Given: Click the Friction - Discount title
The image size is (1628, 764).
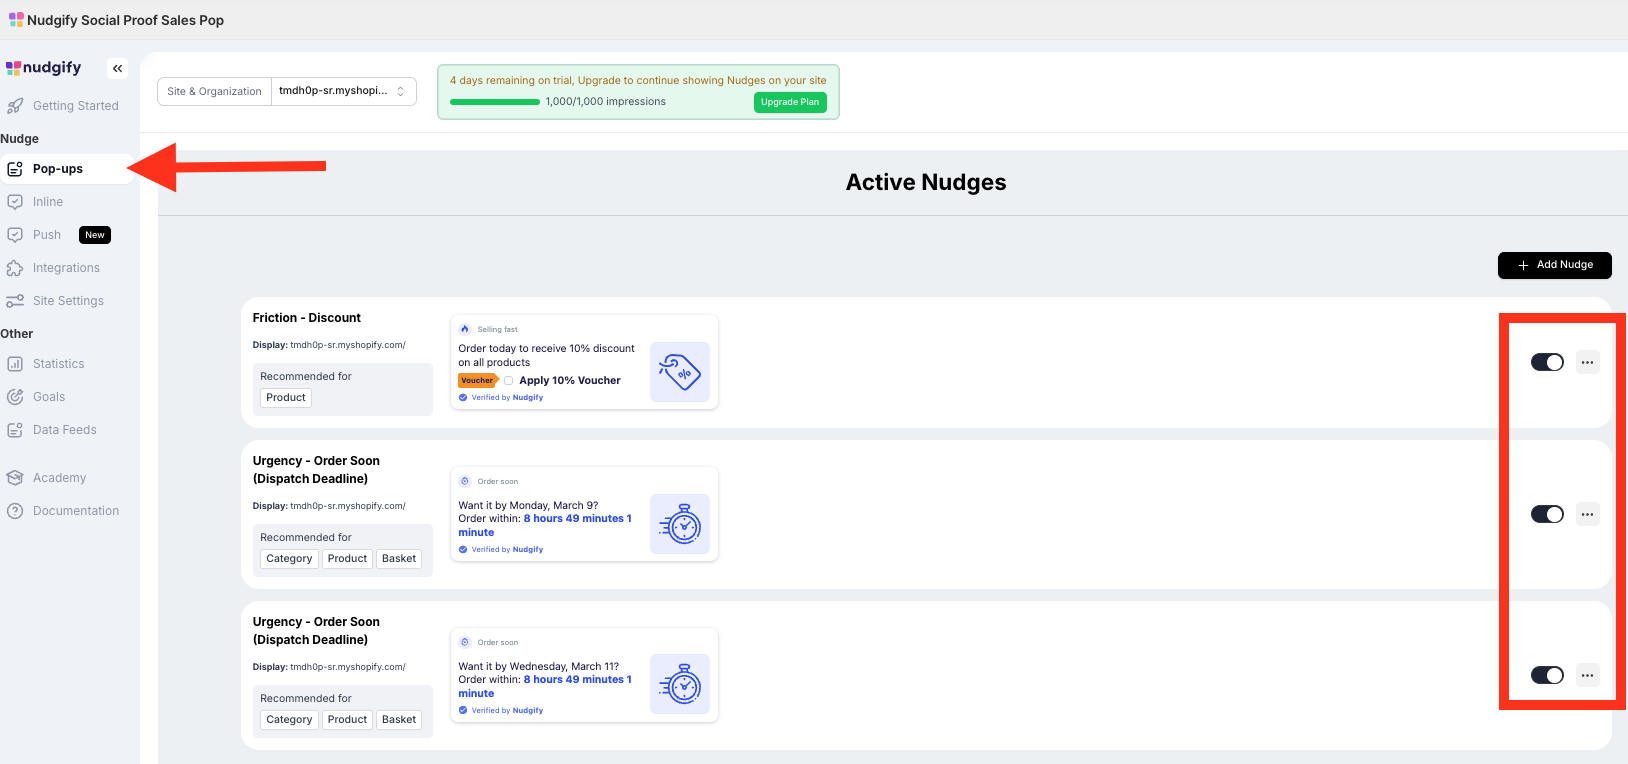Looking at the screenshot, I should tap(307, 318).
